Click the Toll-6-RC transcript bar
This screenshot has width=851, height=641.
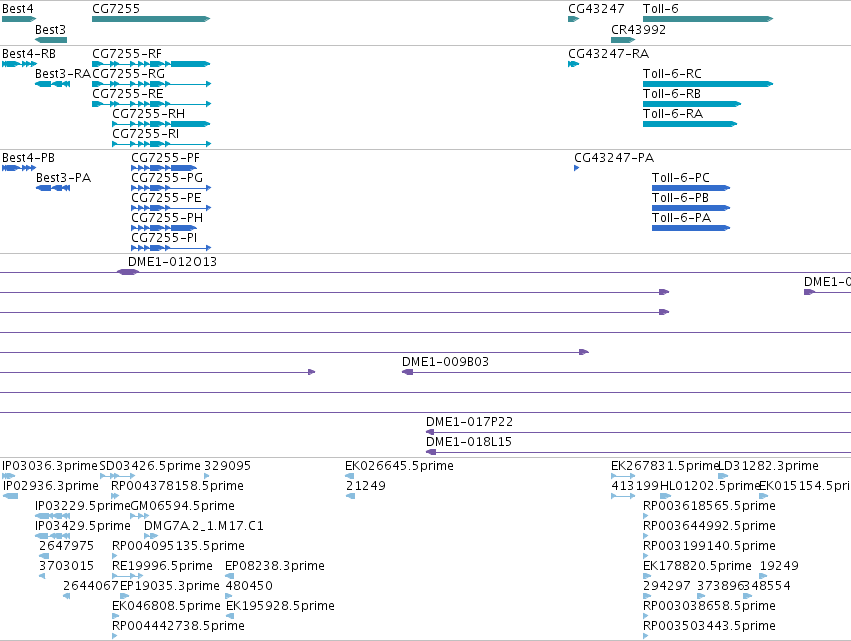pyautogui.click(x=708, y=84)
